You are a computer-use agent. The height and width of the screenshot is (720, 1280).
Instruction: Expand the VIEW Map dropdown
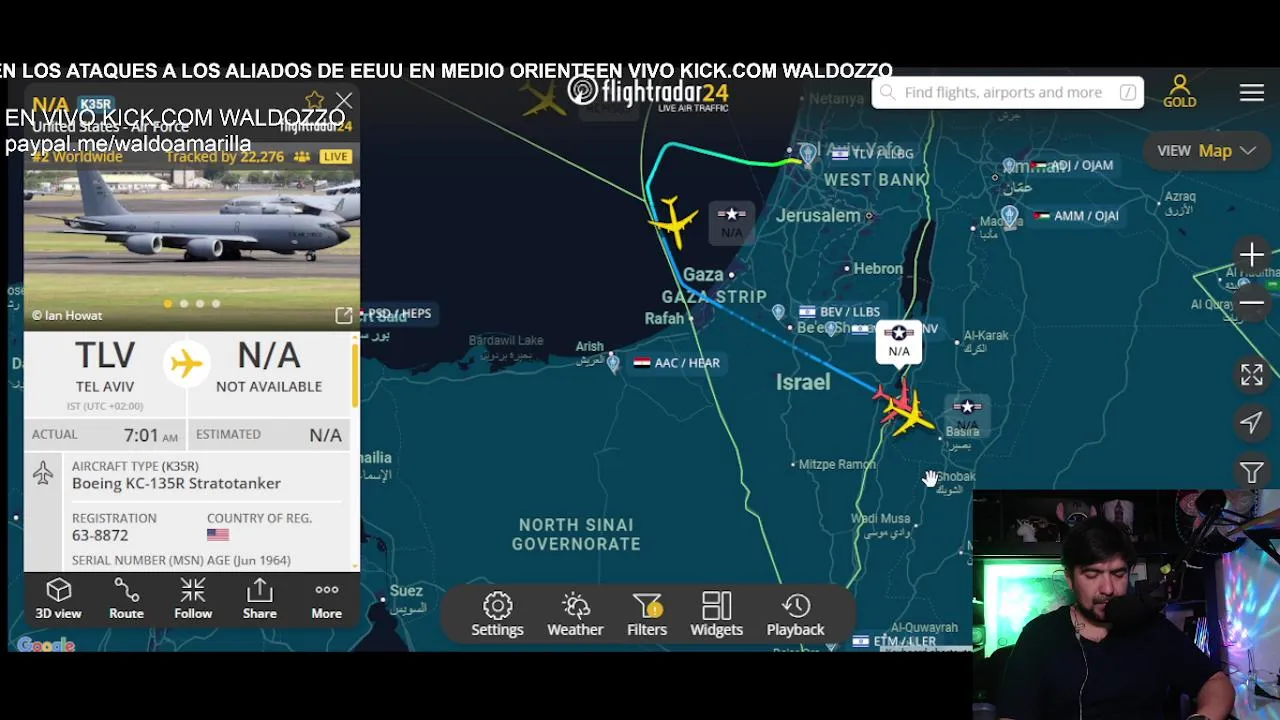(x=1206, y=151)
